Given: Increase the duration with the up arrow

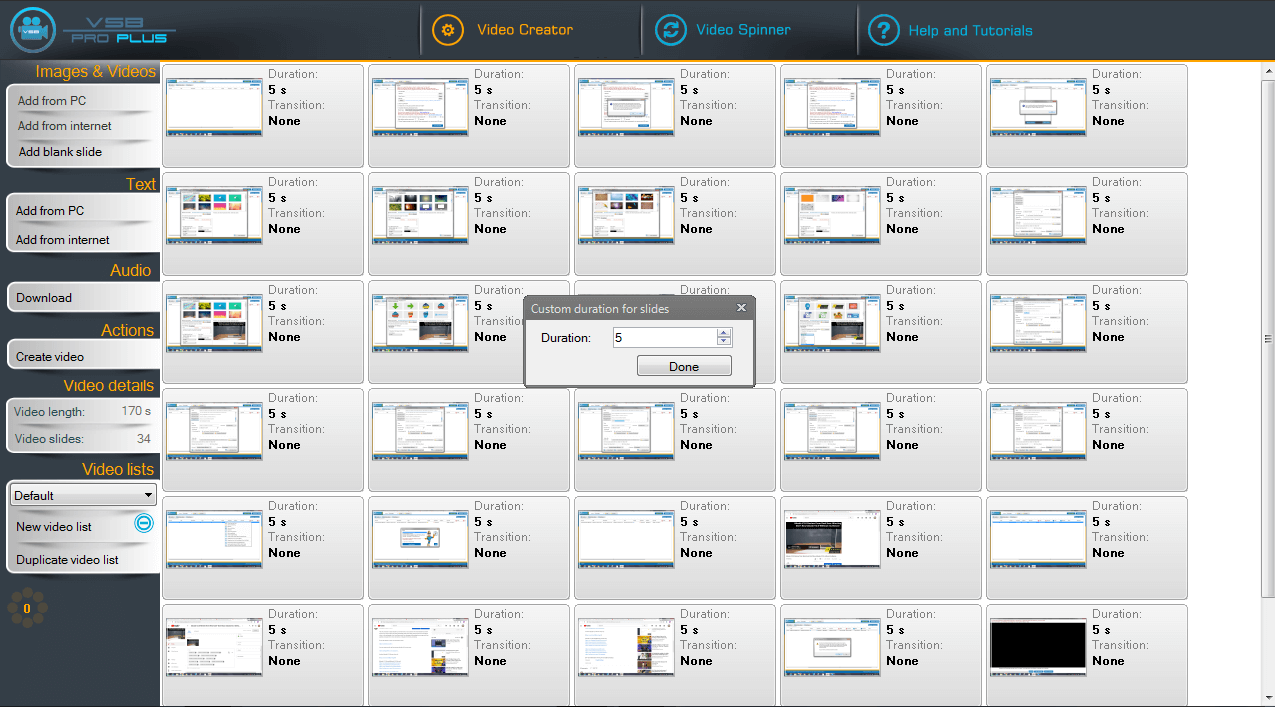Looking at the screenshot, I should pos(724,334).
